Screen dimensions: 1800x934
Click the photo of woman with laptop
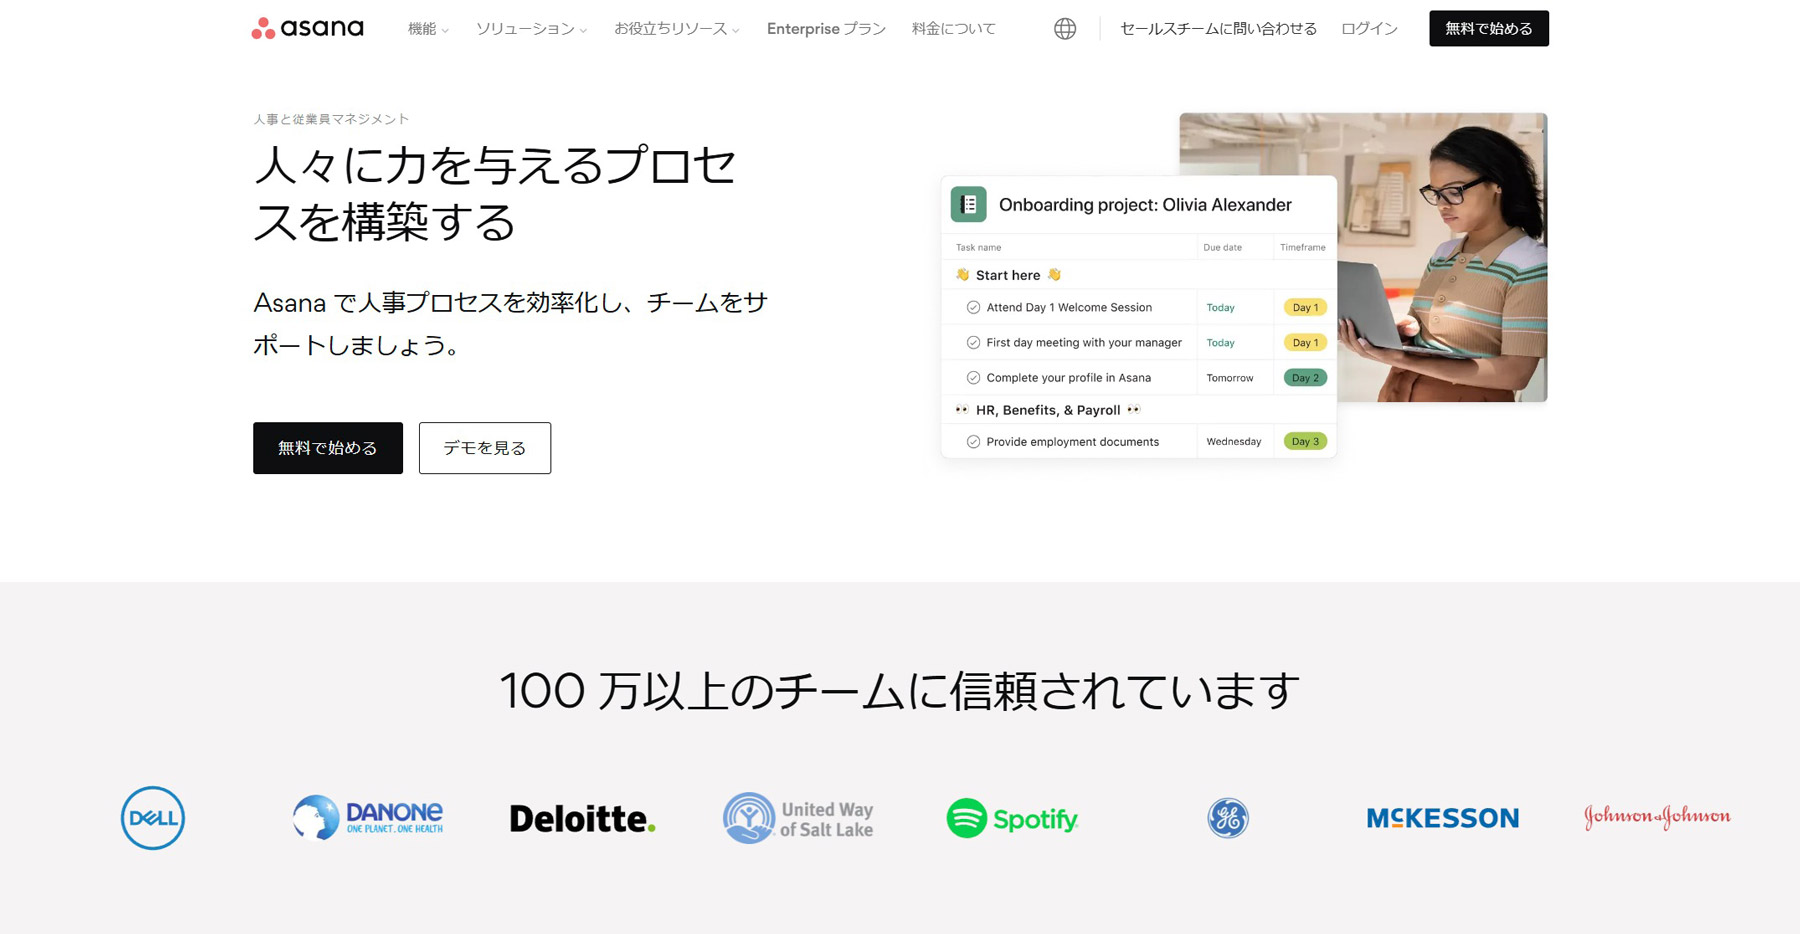[x=1441, y=257]
